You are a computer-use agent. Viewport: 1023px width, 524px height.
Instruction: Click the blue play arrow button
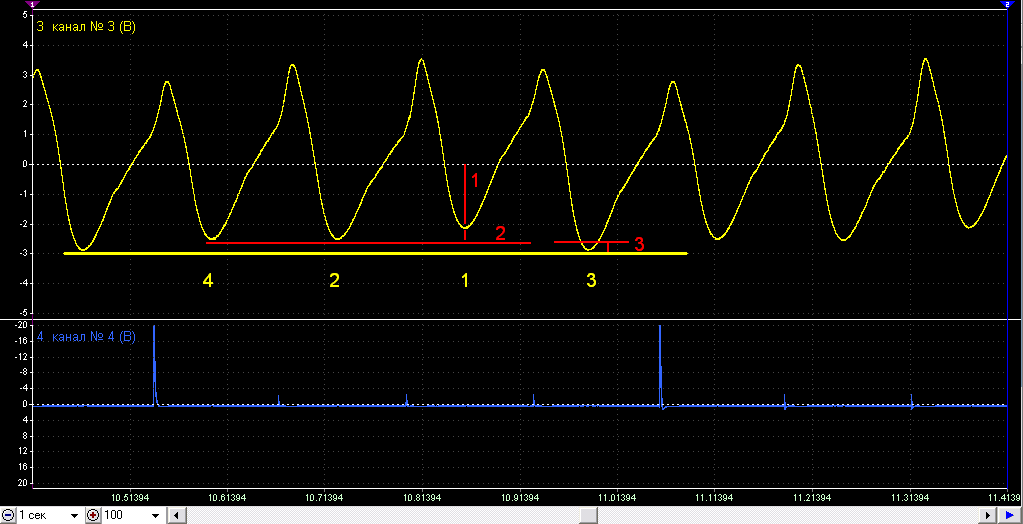(1008, 516)
